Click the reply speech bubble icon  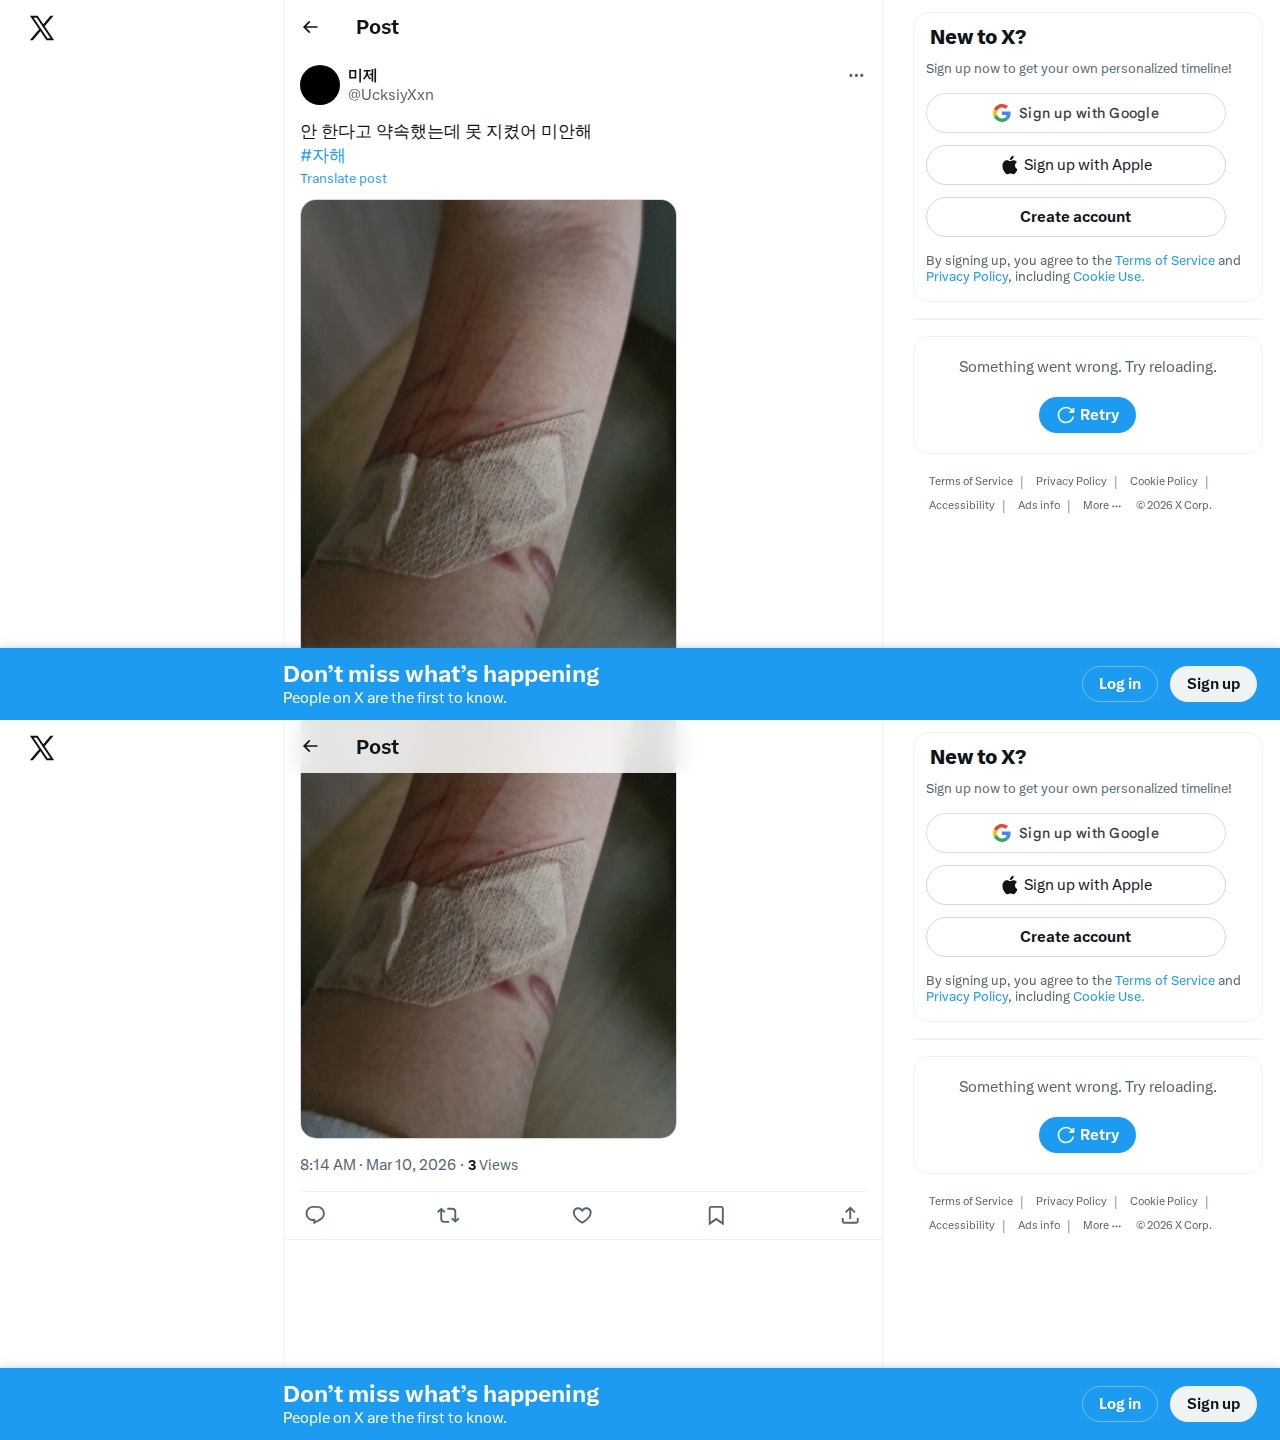click(x=315, y=1215)
